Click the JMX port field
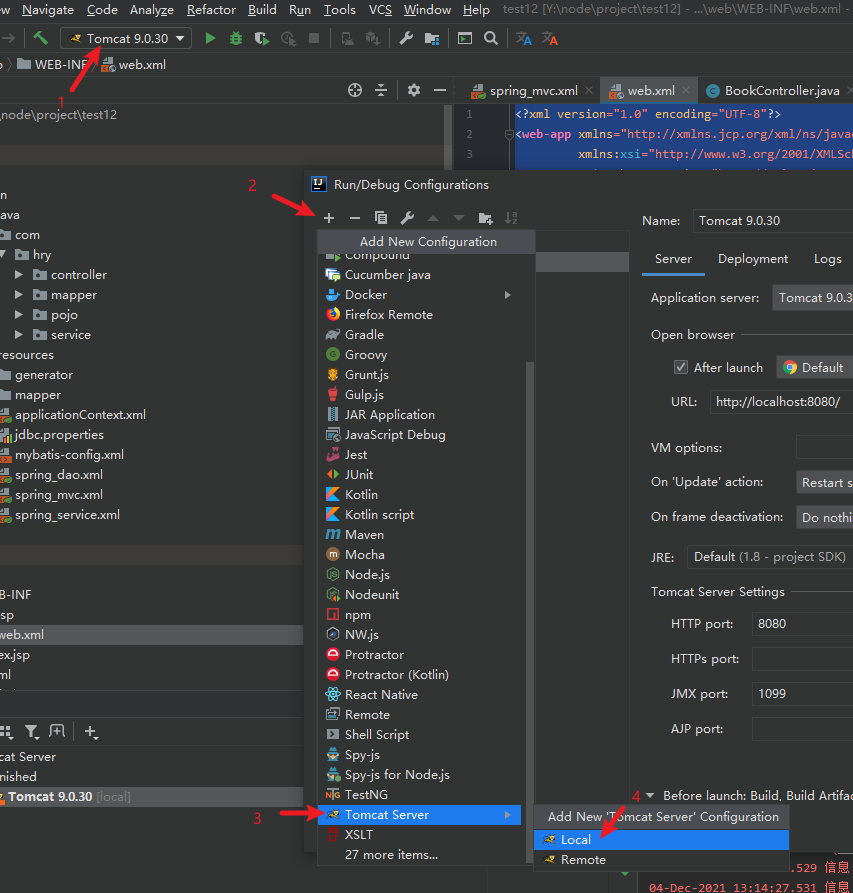The image size is (853, 893). point(802,694)
